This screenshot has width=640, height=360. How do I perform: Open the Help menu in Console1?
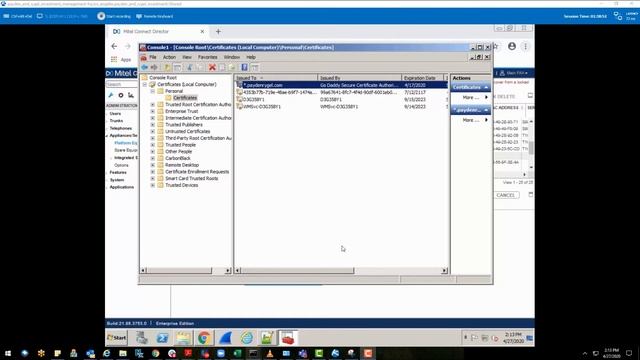coord(251,57)
